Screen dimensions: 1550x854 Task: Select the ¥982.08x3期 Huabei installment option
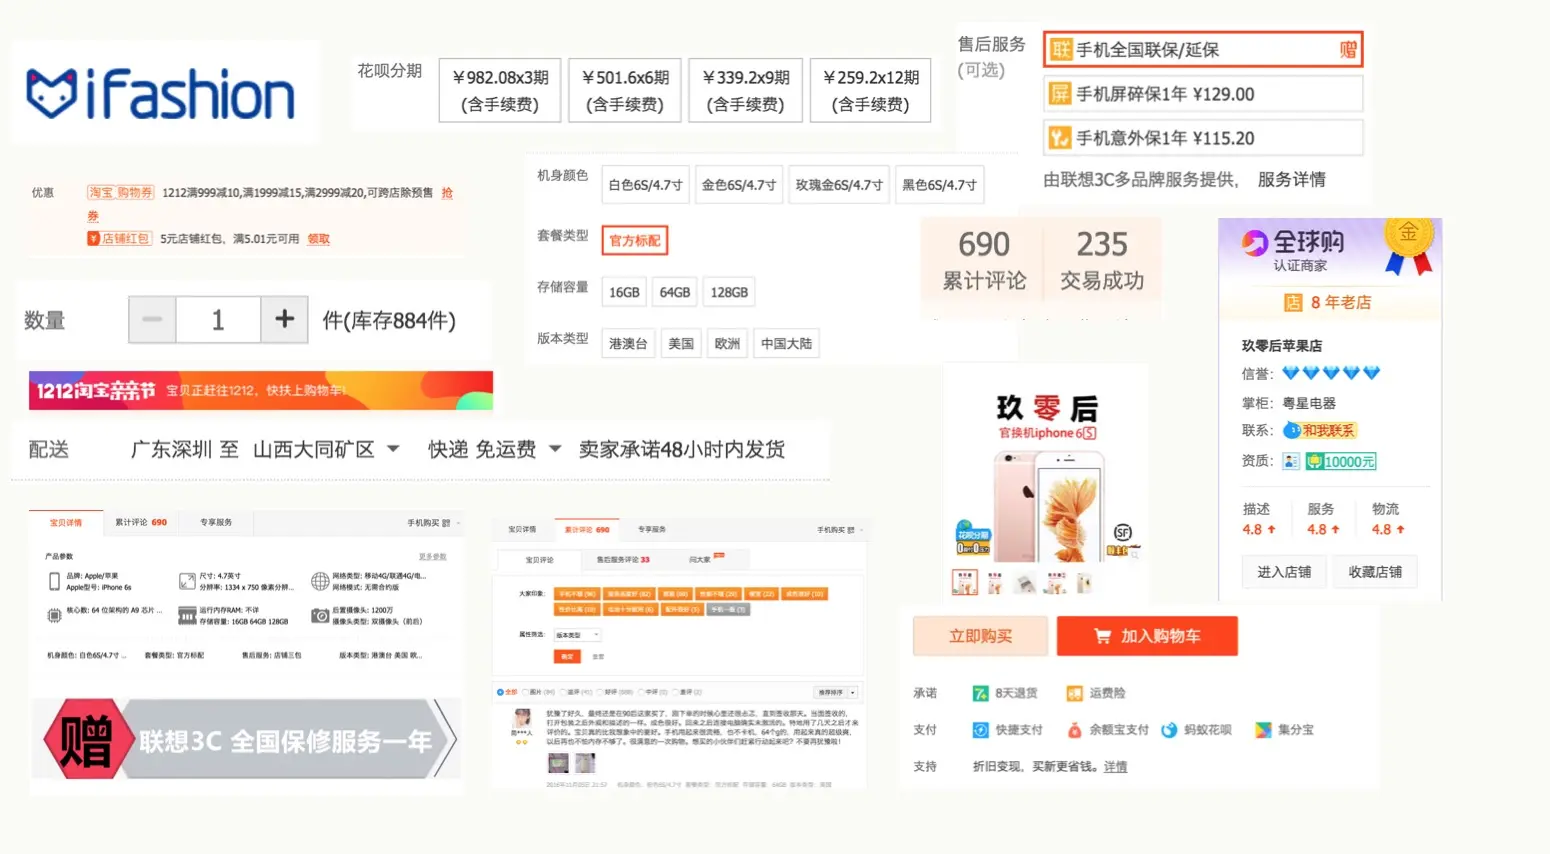[500, 90]
